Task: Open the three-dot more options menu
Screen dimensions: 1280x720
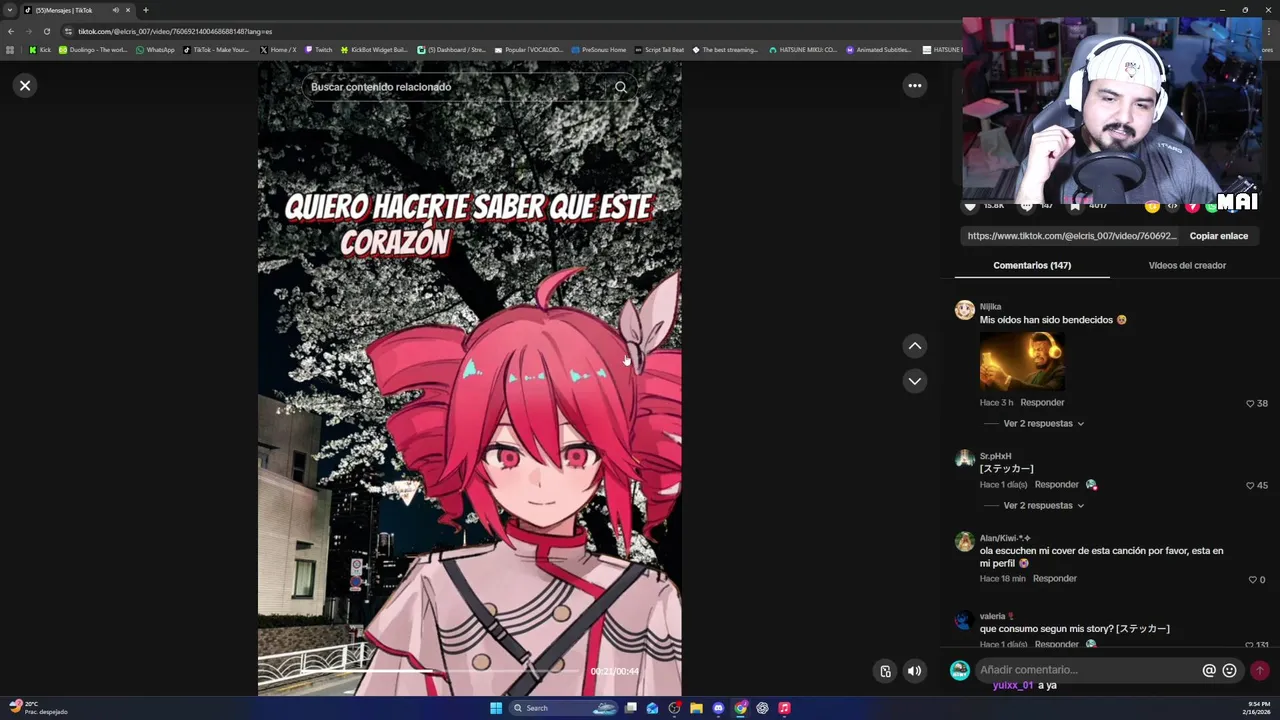Action: pyautogui.click(x=914, y=86)
